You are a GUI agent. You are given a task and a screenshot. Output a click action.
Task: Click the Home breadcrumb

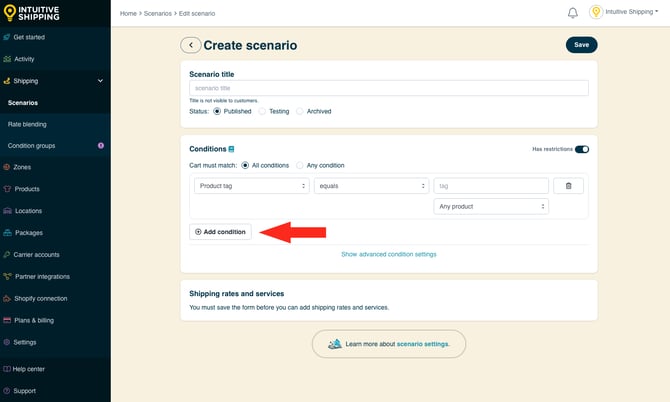coord(128,14)
